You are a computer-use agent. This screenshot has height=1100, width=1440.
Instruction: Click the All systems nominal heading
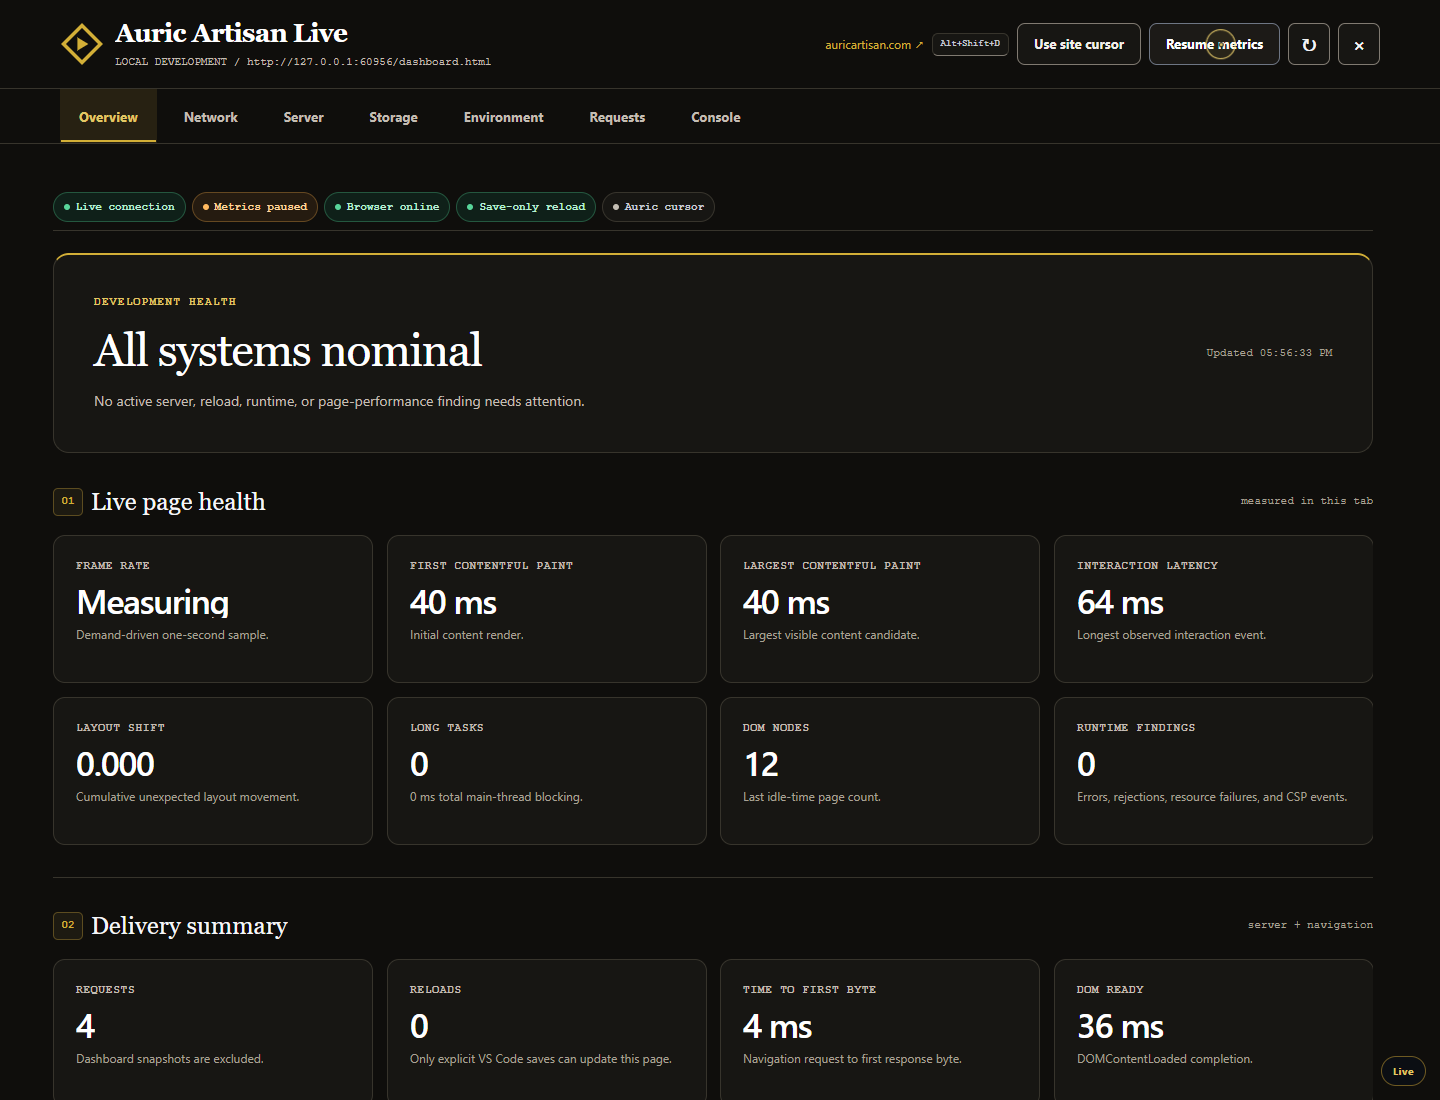pyautogui.click(x=288, y=351)
